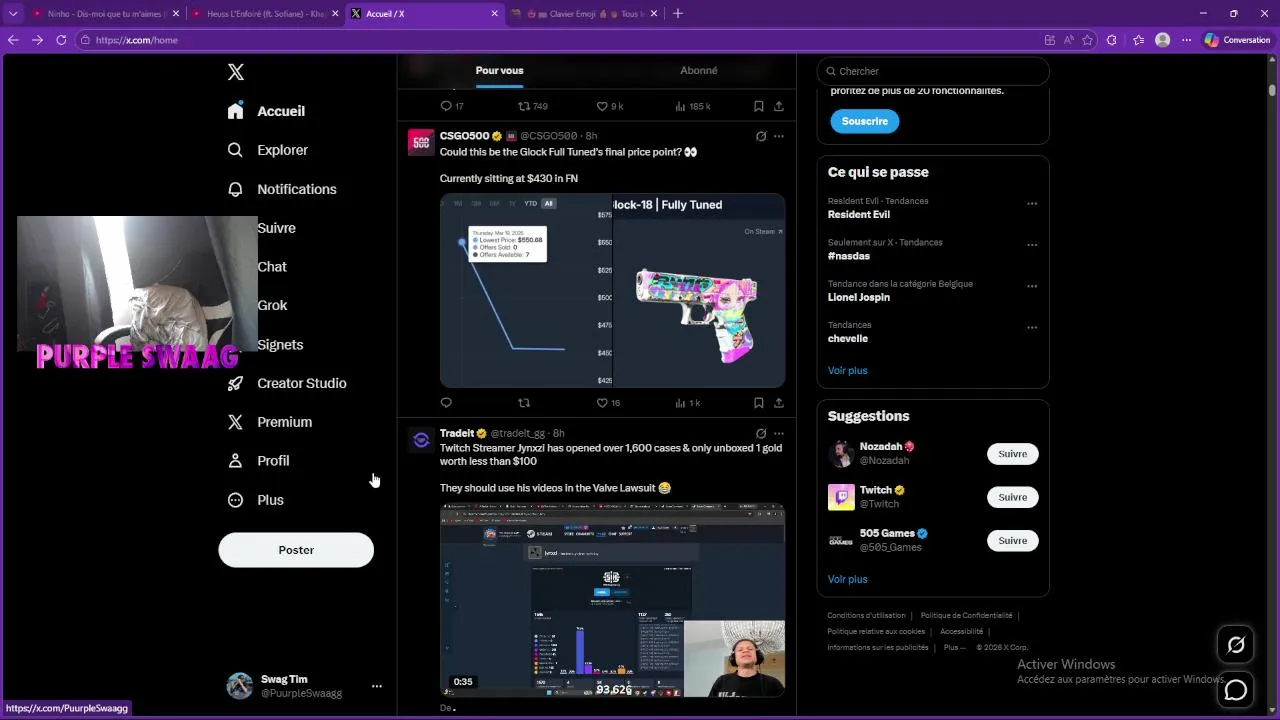The width and height of the screenshot is (1280, 720).
Task: Share the CSGO500 tweet
Action: [779, 403]
